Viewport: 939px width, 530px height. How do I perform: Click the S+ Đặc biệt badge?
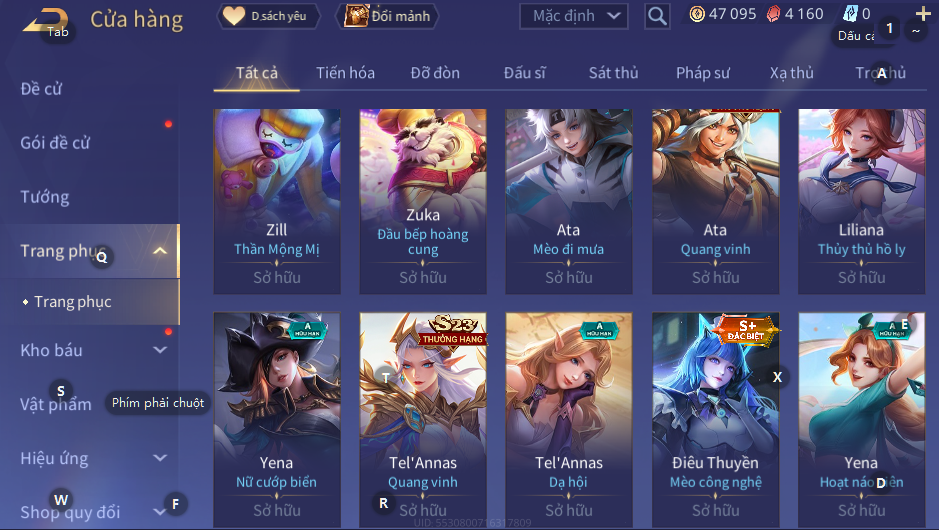point(746,329)
